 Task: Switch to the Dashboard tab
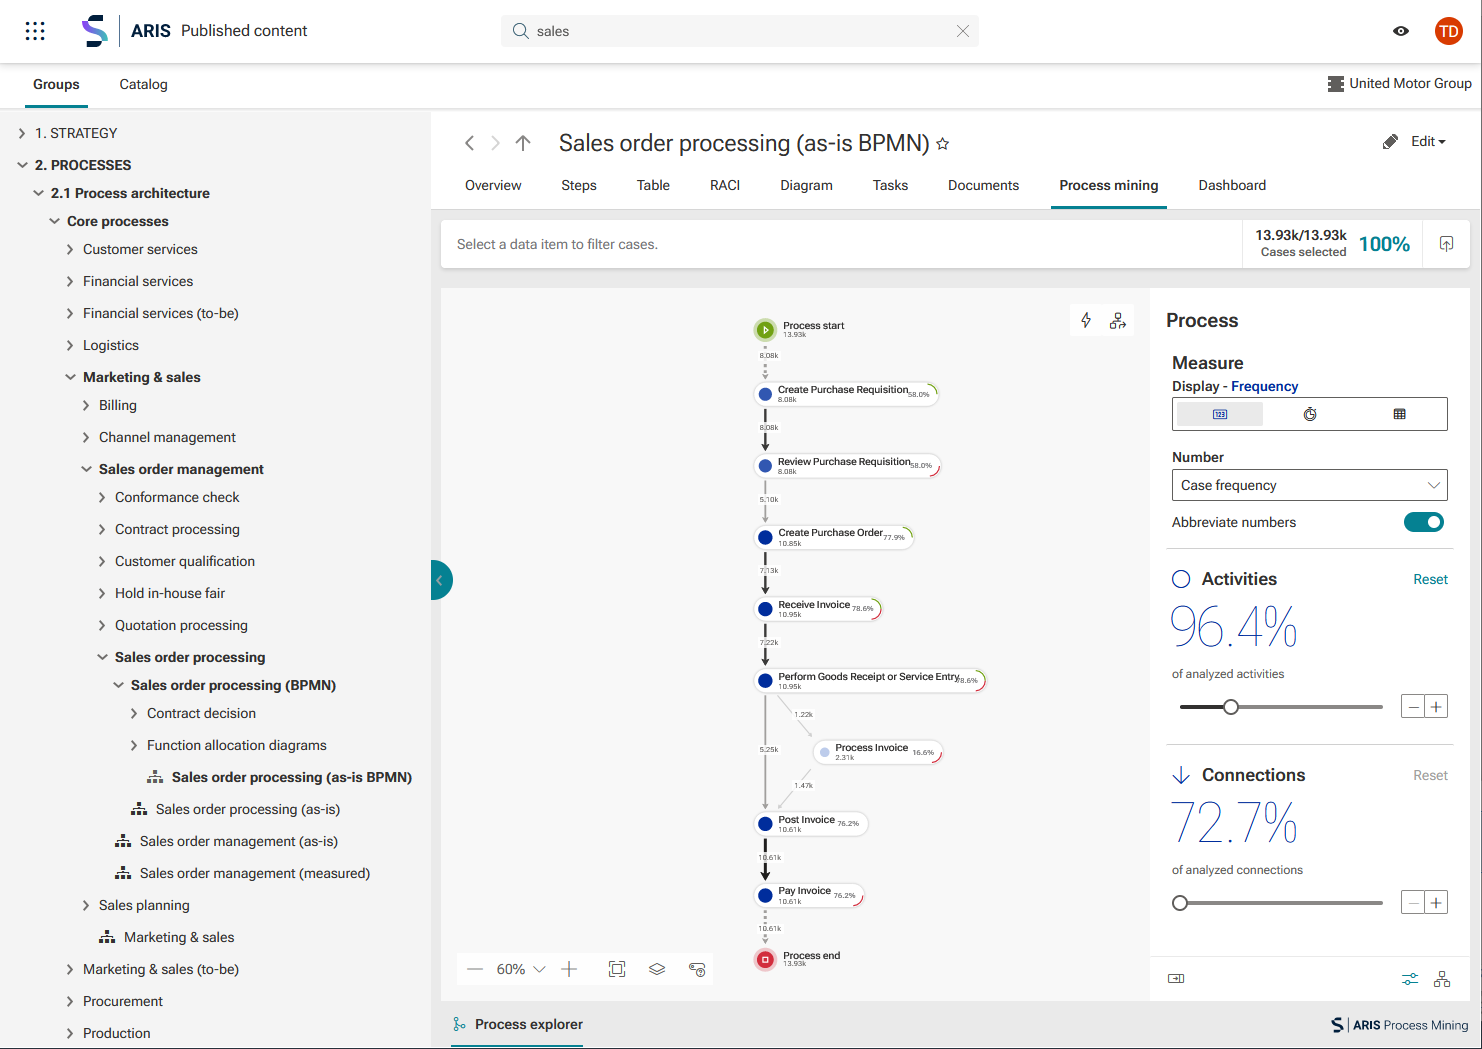(1232, 185)
